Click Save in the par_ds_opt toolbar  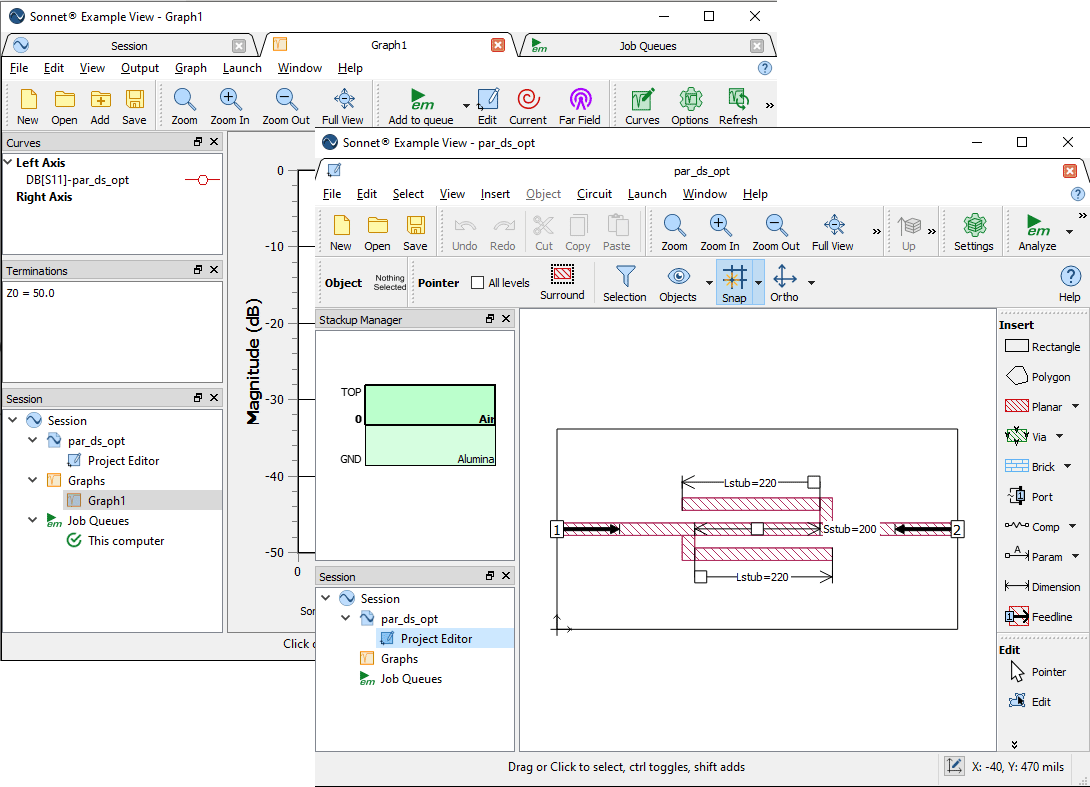coord(415,233)
